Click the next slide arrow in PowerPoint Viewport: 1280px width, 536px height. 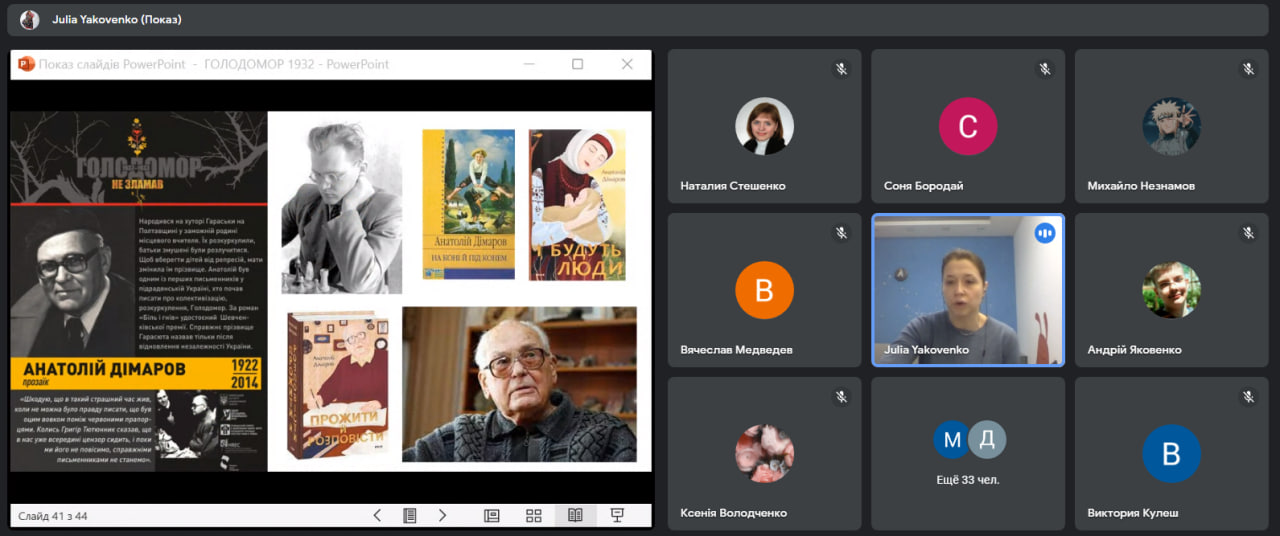(442, 515)
